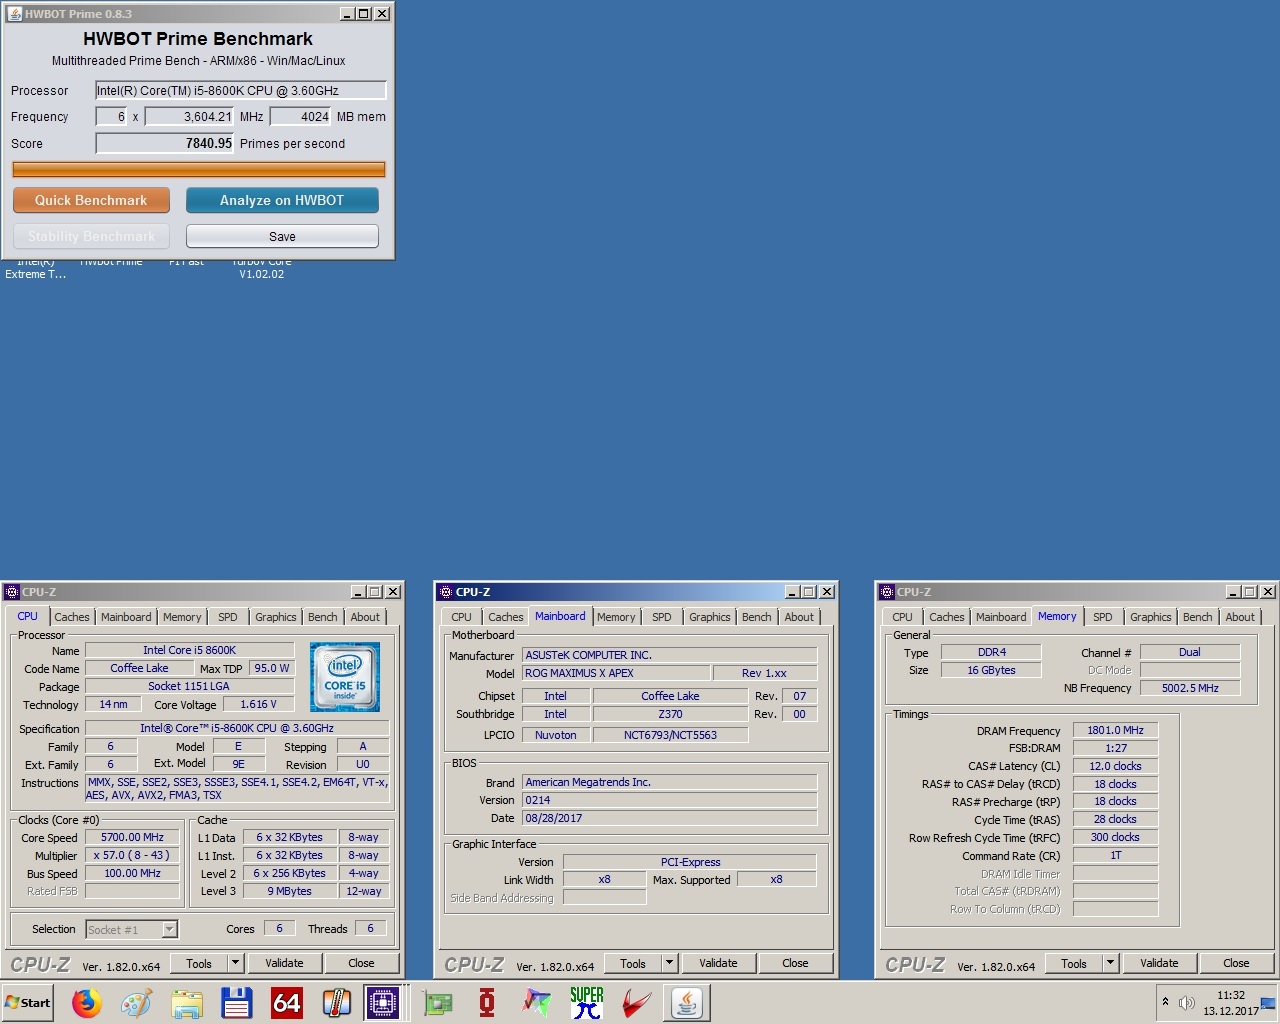Open Bench tab in left CPU-Z window
The width and height of the screenshot is (1280, 1024).
tap(323, 617)
